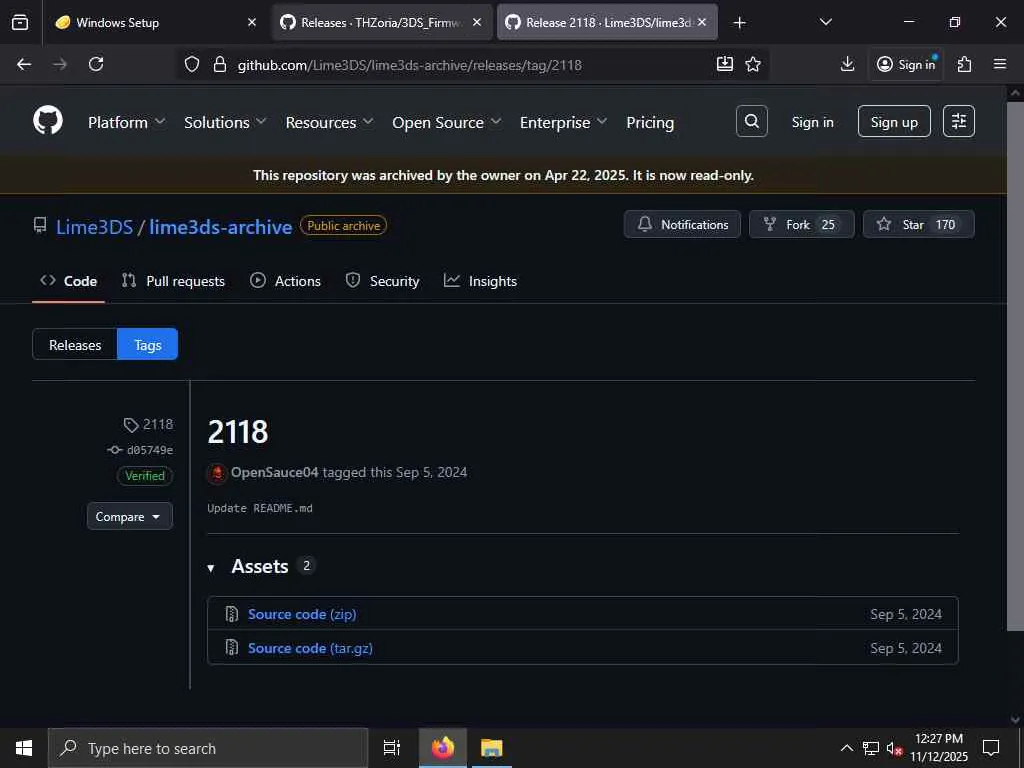This screenshot has width=1024, height=768.
Task: Click Firefox account Sign in button
Action: click(x=906, y=64)
